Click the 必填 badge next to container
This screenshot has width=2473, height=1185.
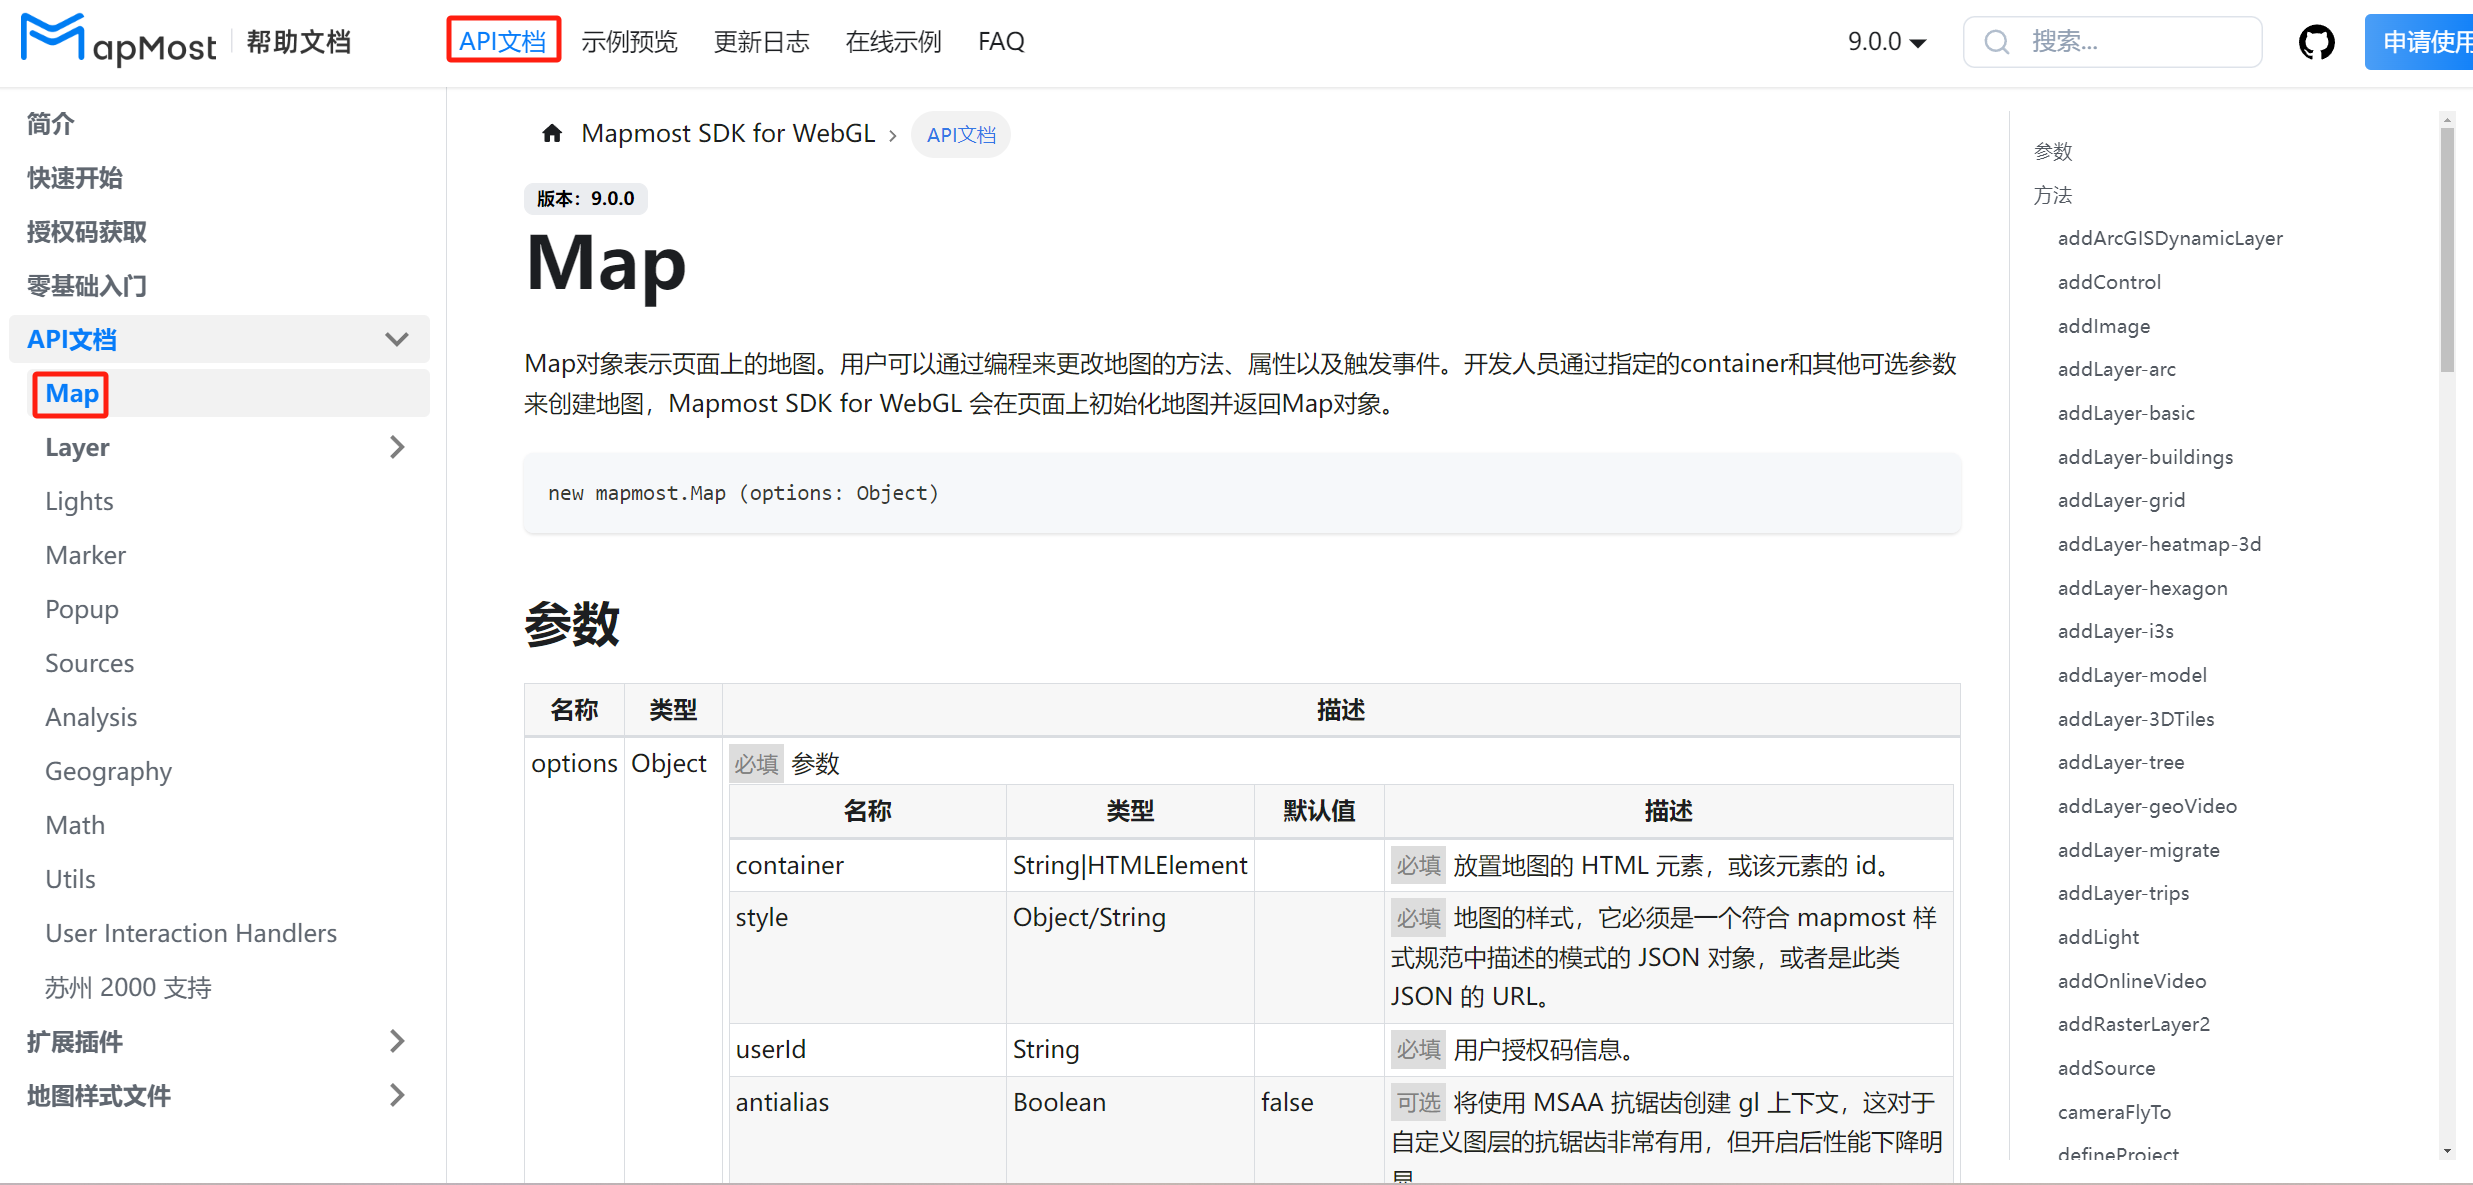pyautogui.click(x=1417, y=864)
